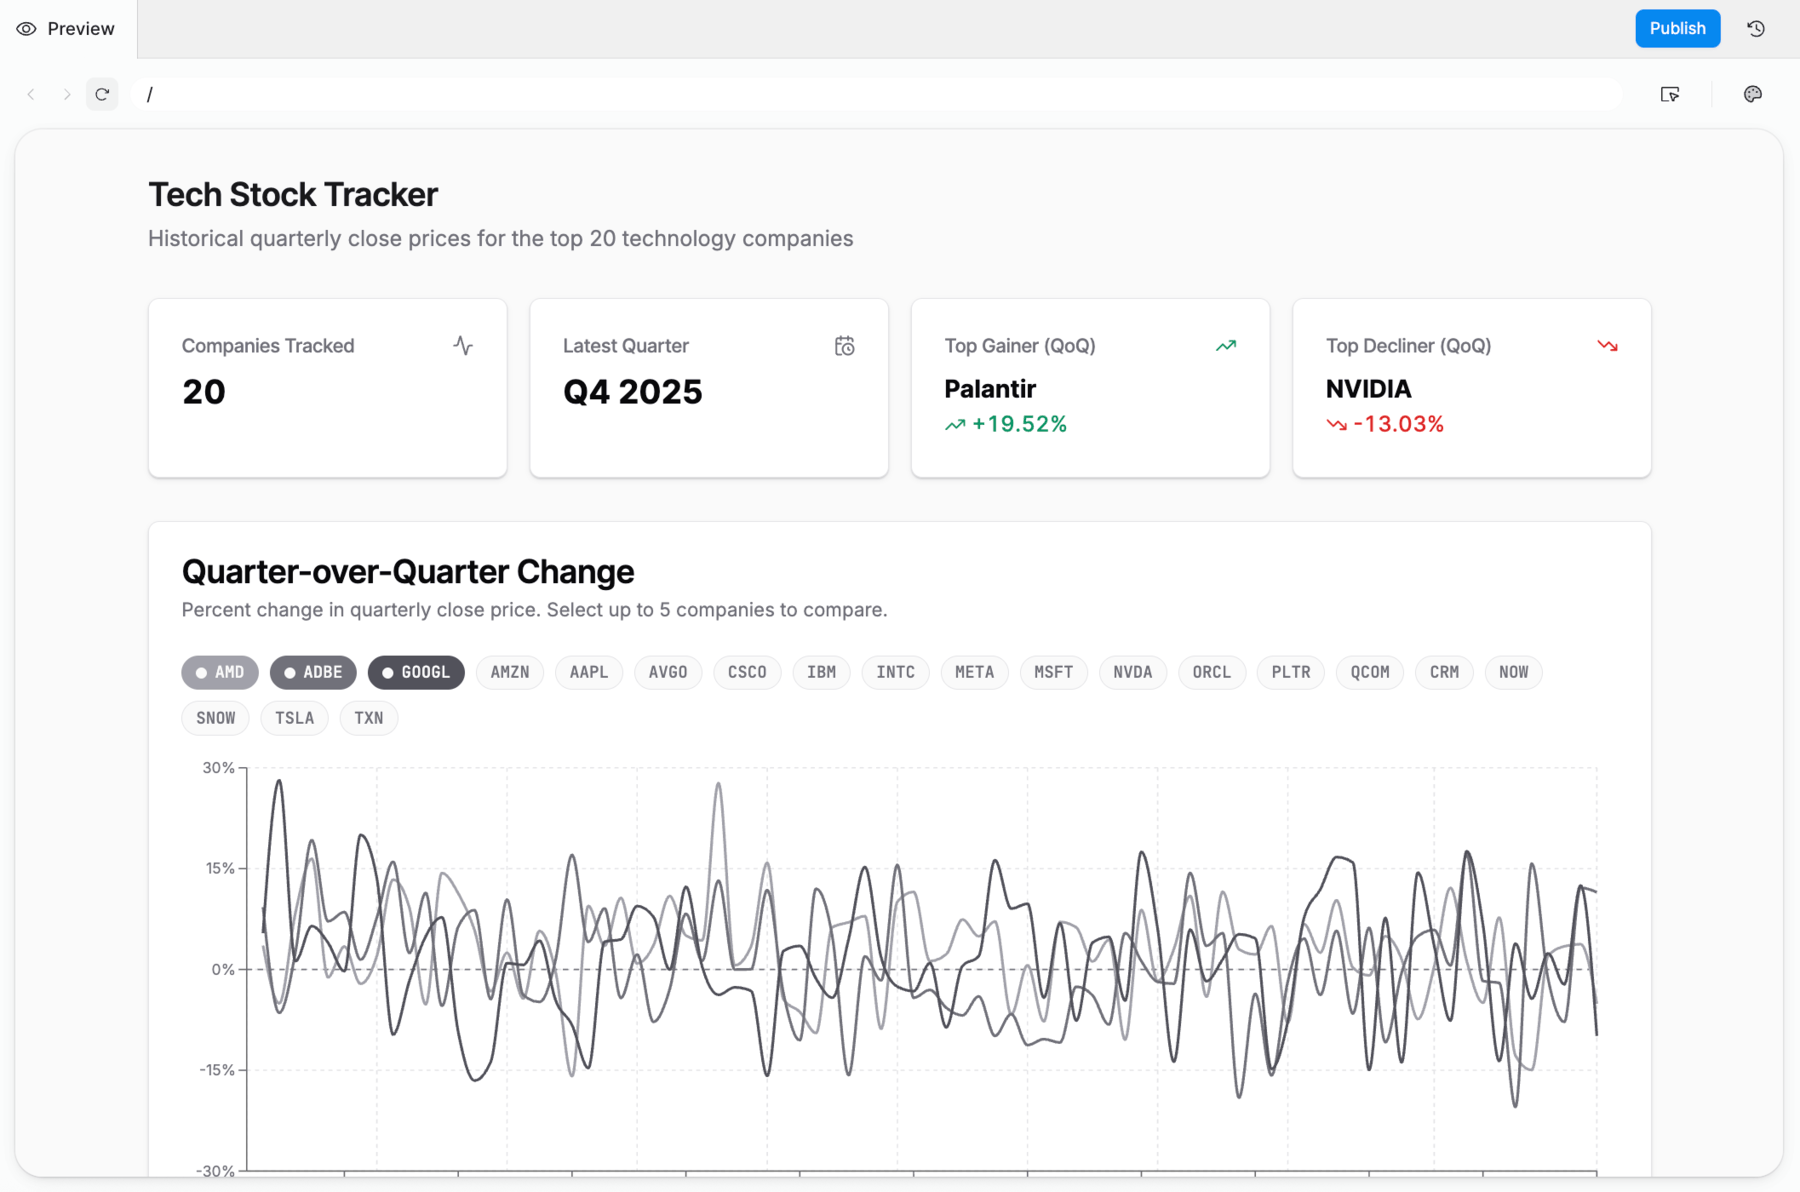Select the CRM chip
The width and height of the screenshot is (1800, 1192).
[1445, 673]
